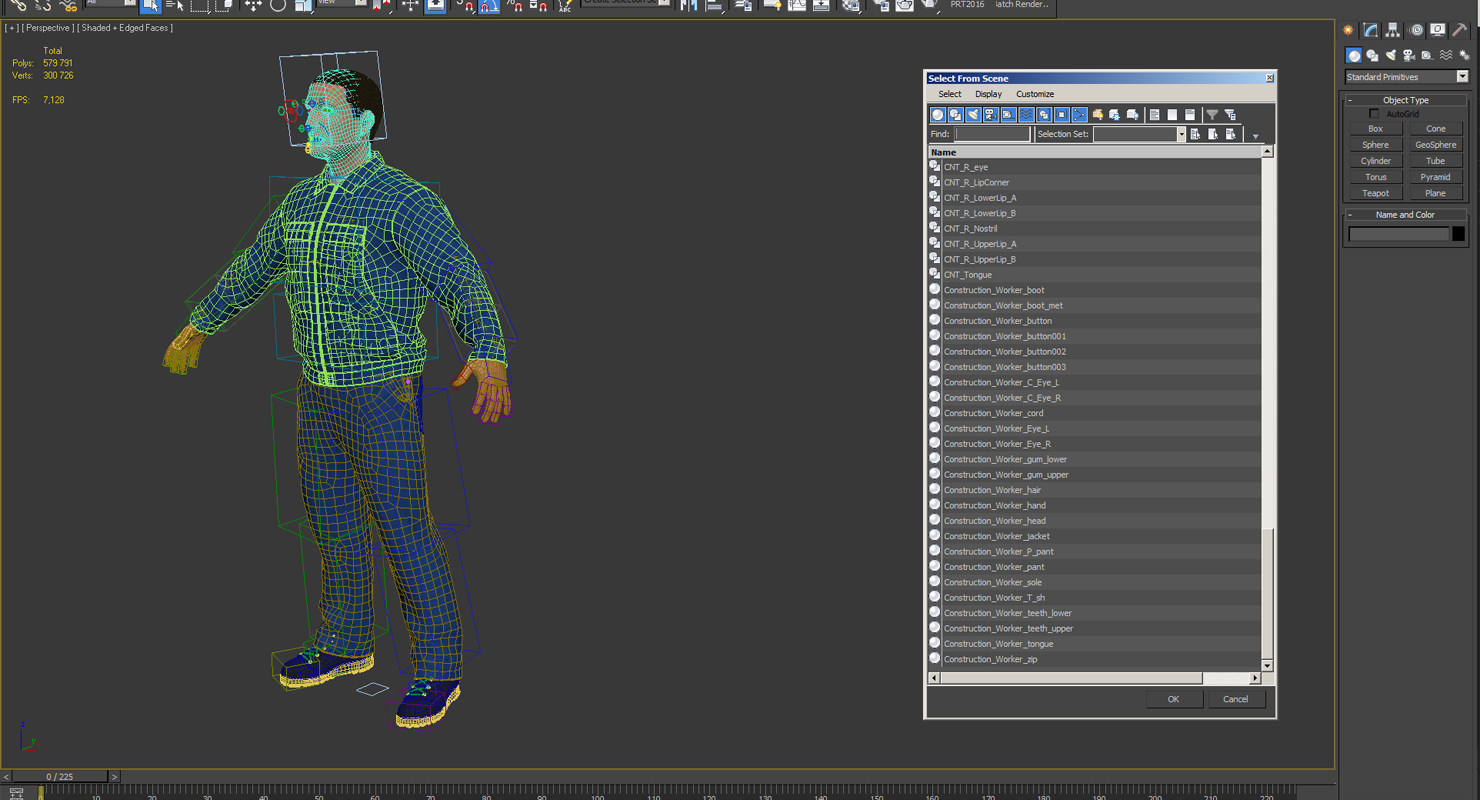The height and width of the screenshot is (800, 1480).
Task: Click the Teapot primitive button
Action: tap(1375, 193)
